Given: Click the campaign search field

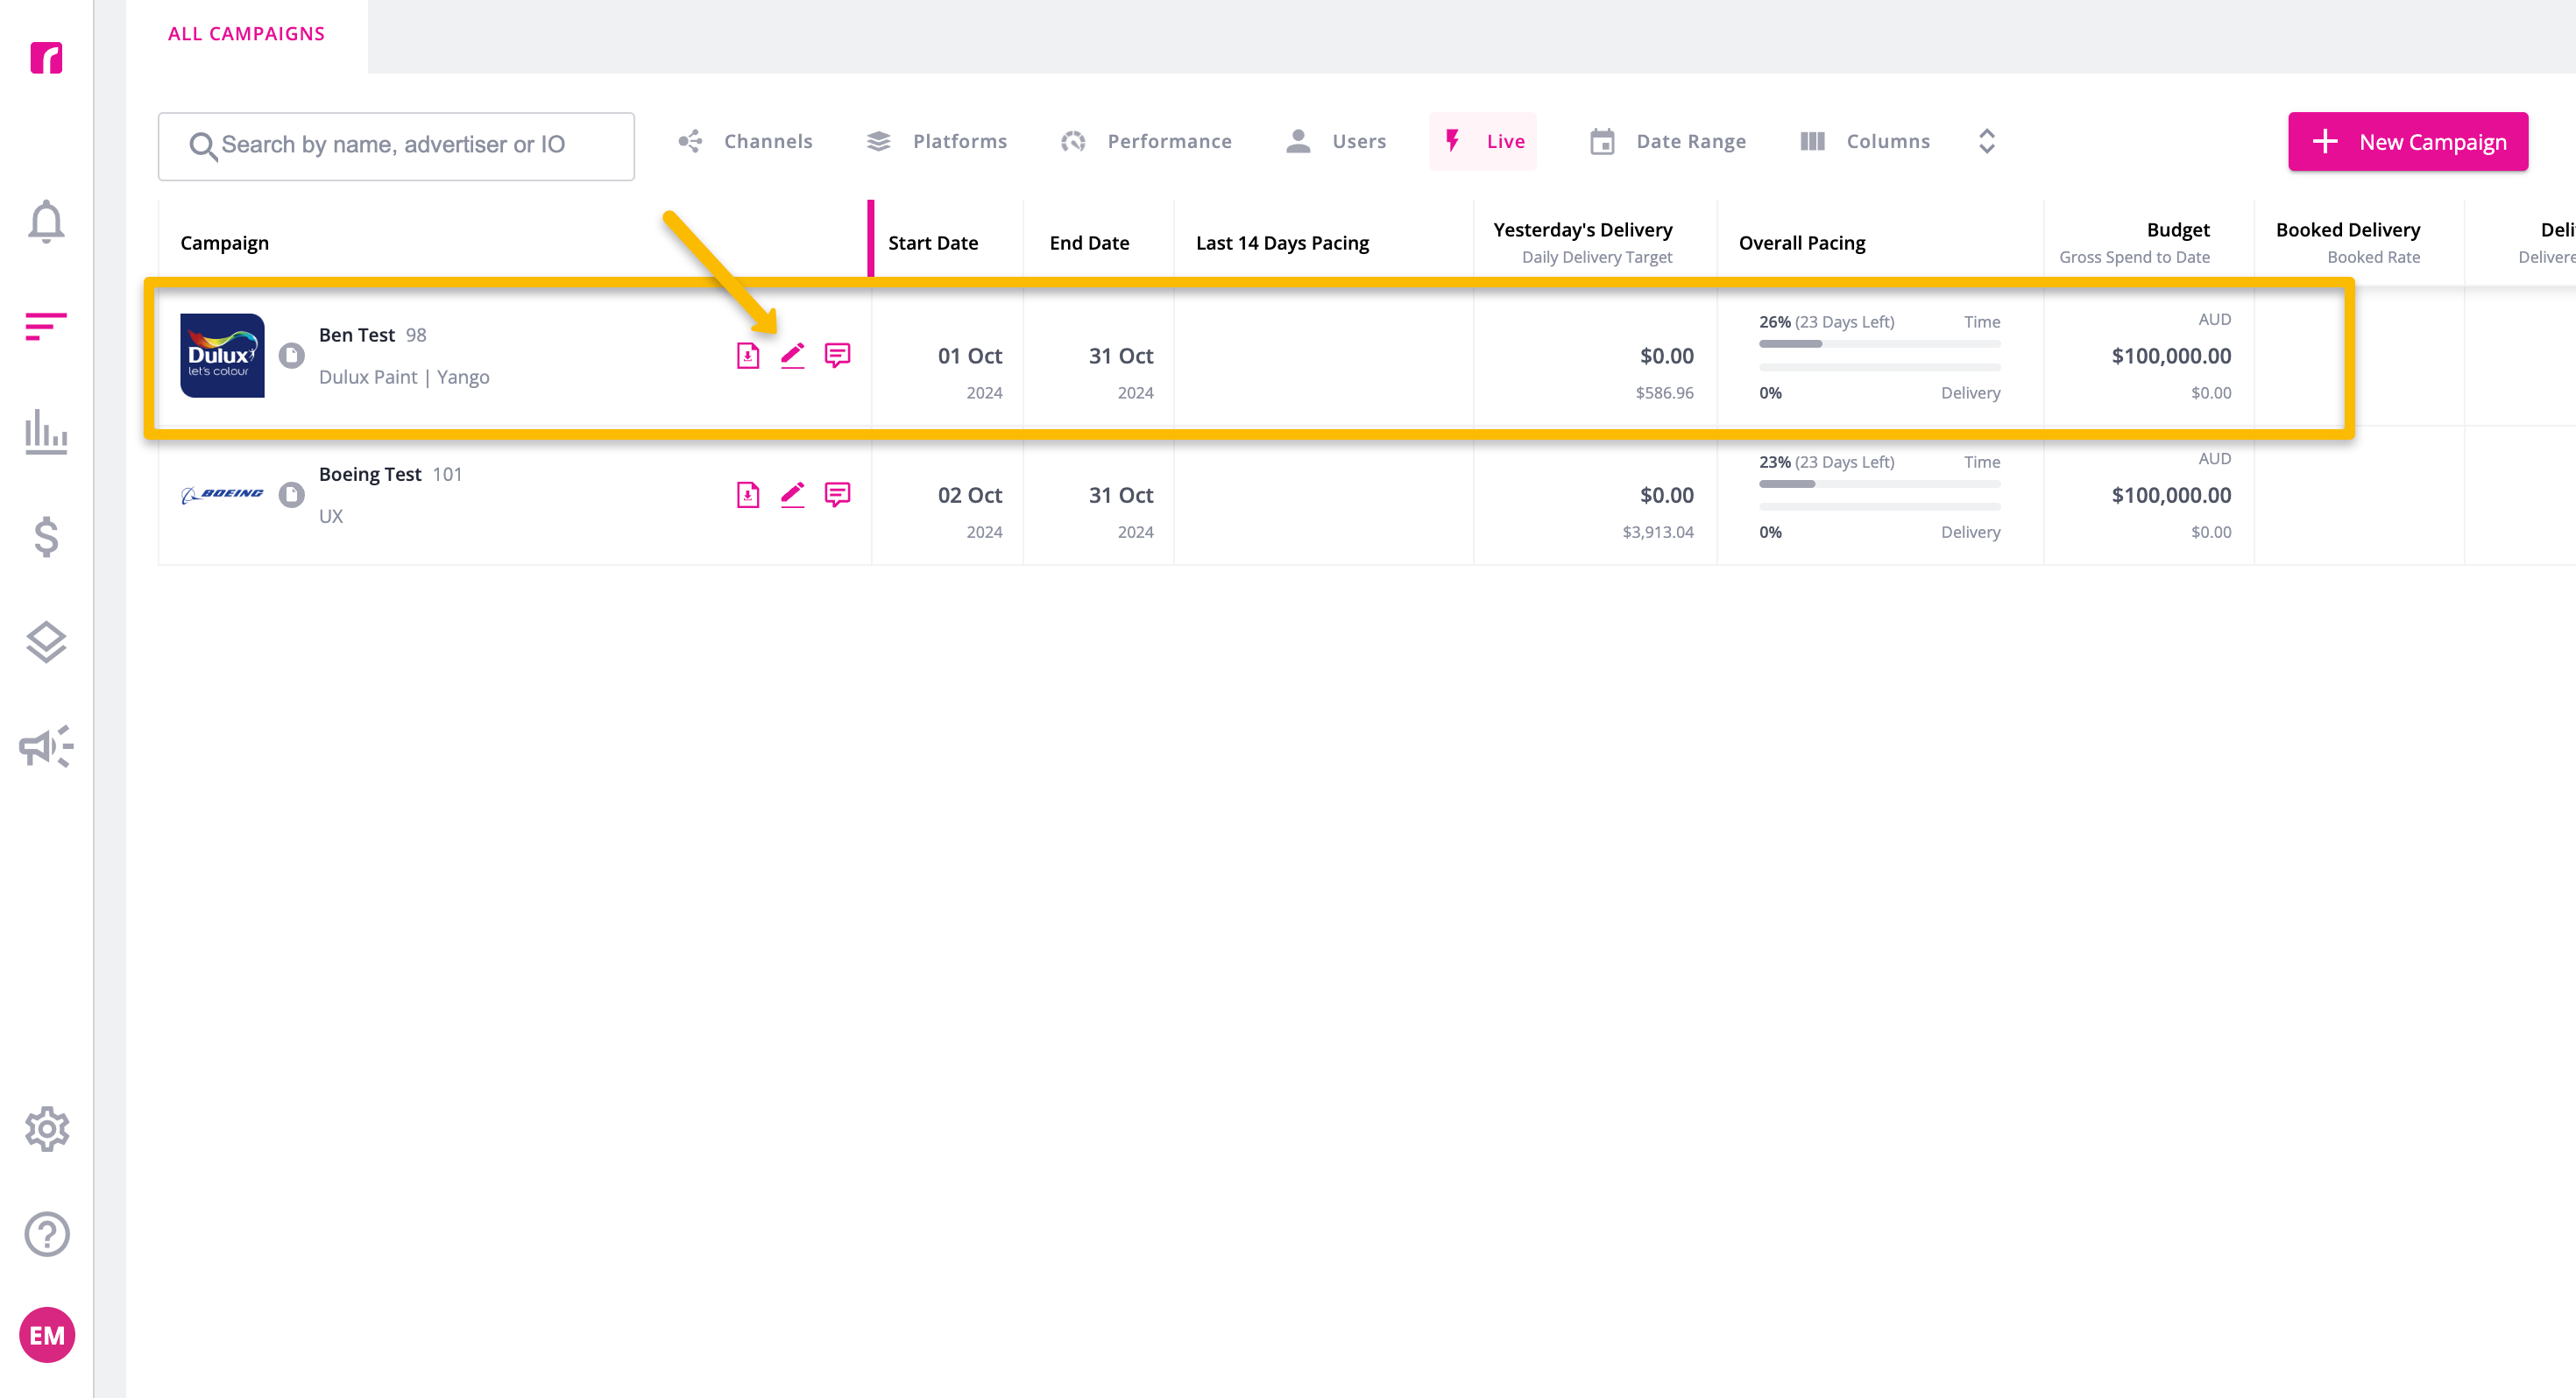Looking at the screenshot, I should (396, 146).
